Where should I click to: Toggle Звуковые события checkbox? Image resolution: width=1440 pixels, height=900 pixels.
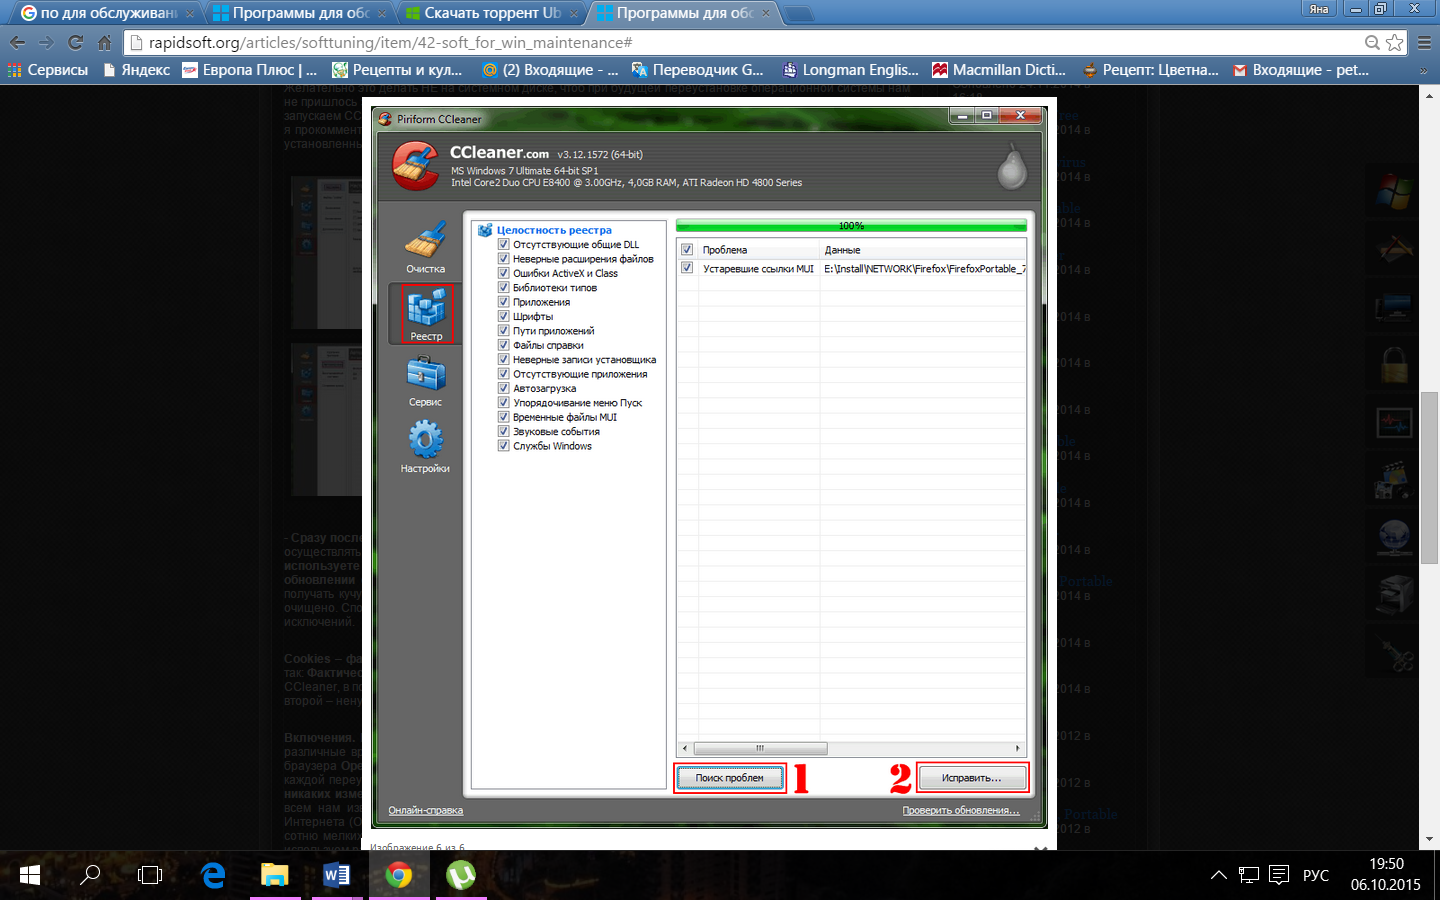[504, 431]
